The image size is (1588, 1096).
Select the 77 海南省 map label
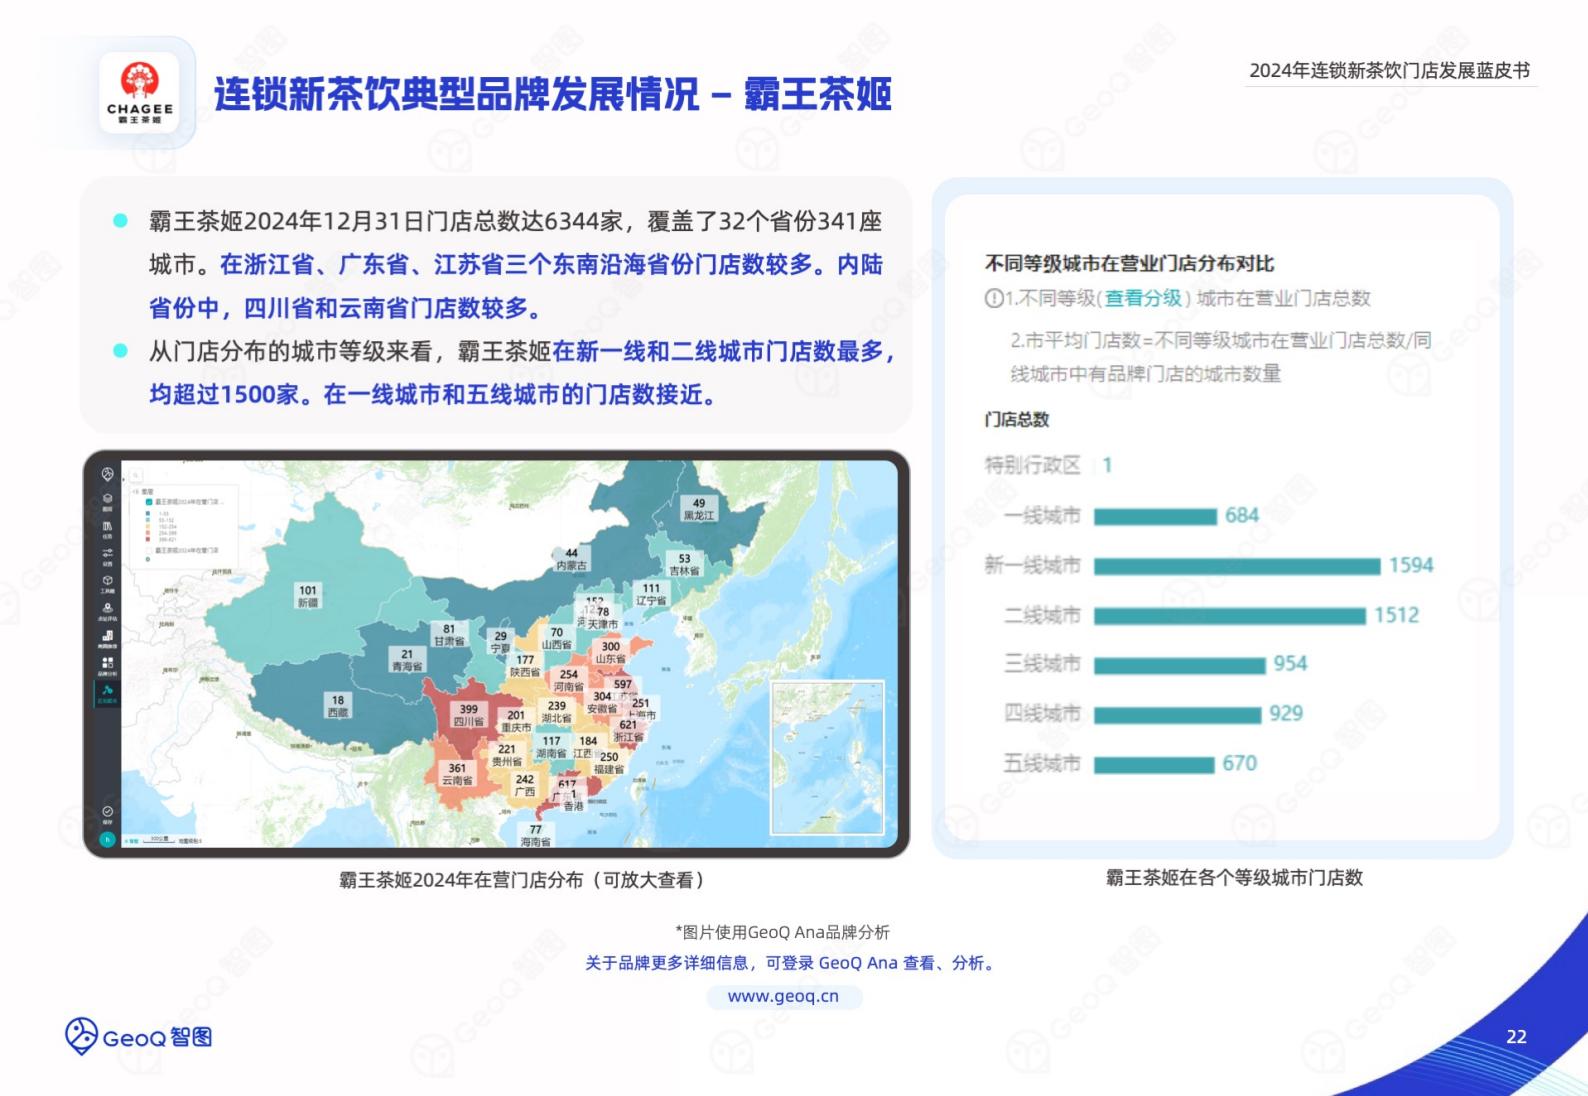click(x=535, y=836)
